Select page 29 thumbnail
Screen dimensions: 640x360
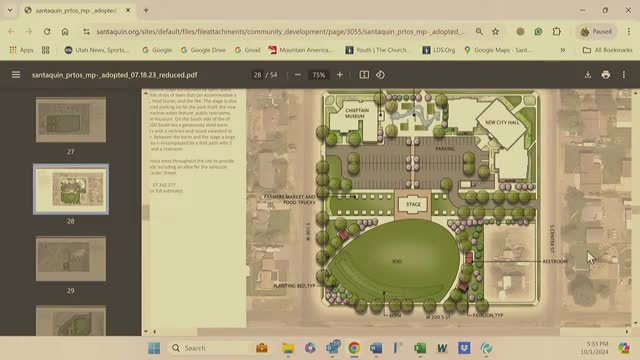(x=71, y=258)
